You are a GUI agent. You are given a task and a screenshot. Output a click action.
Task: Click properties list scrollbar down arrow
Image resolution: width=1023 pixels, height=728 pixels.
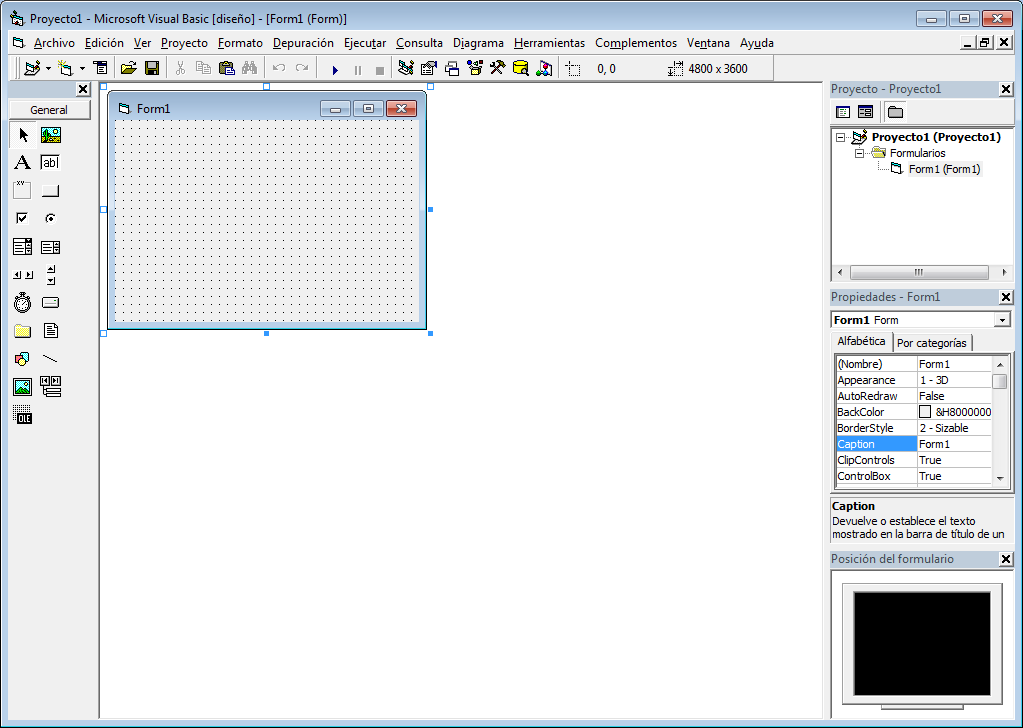[1000, 479]
